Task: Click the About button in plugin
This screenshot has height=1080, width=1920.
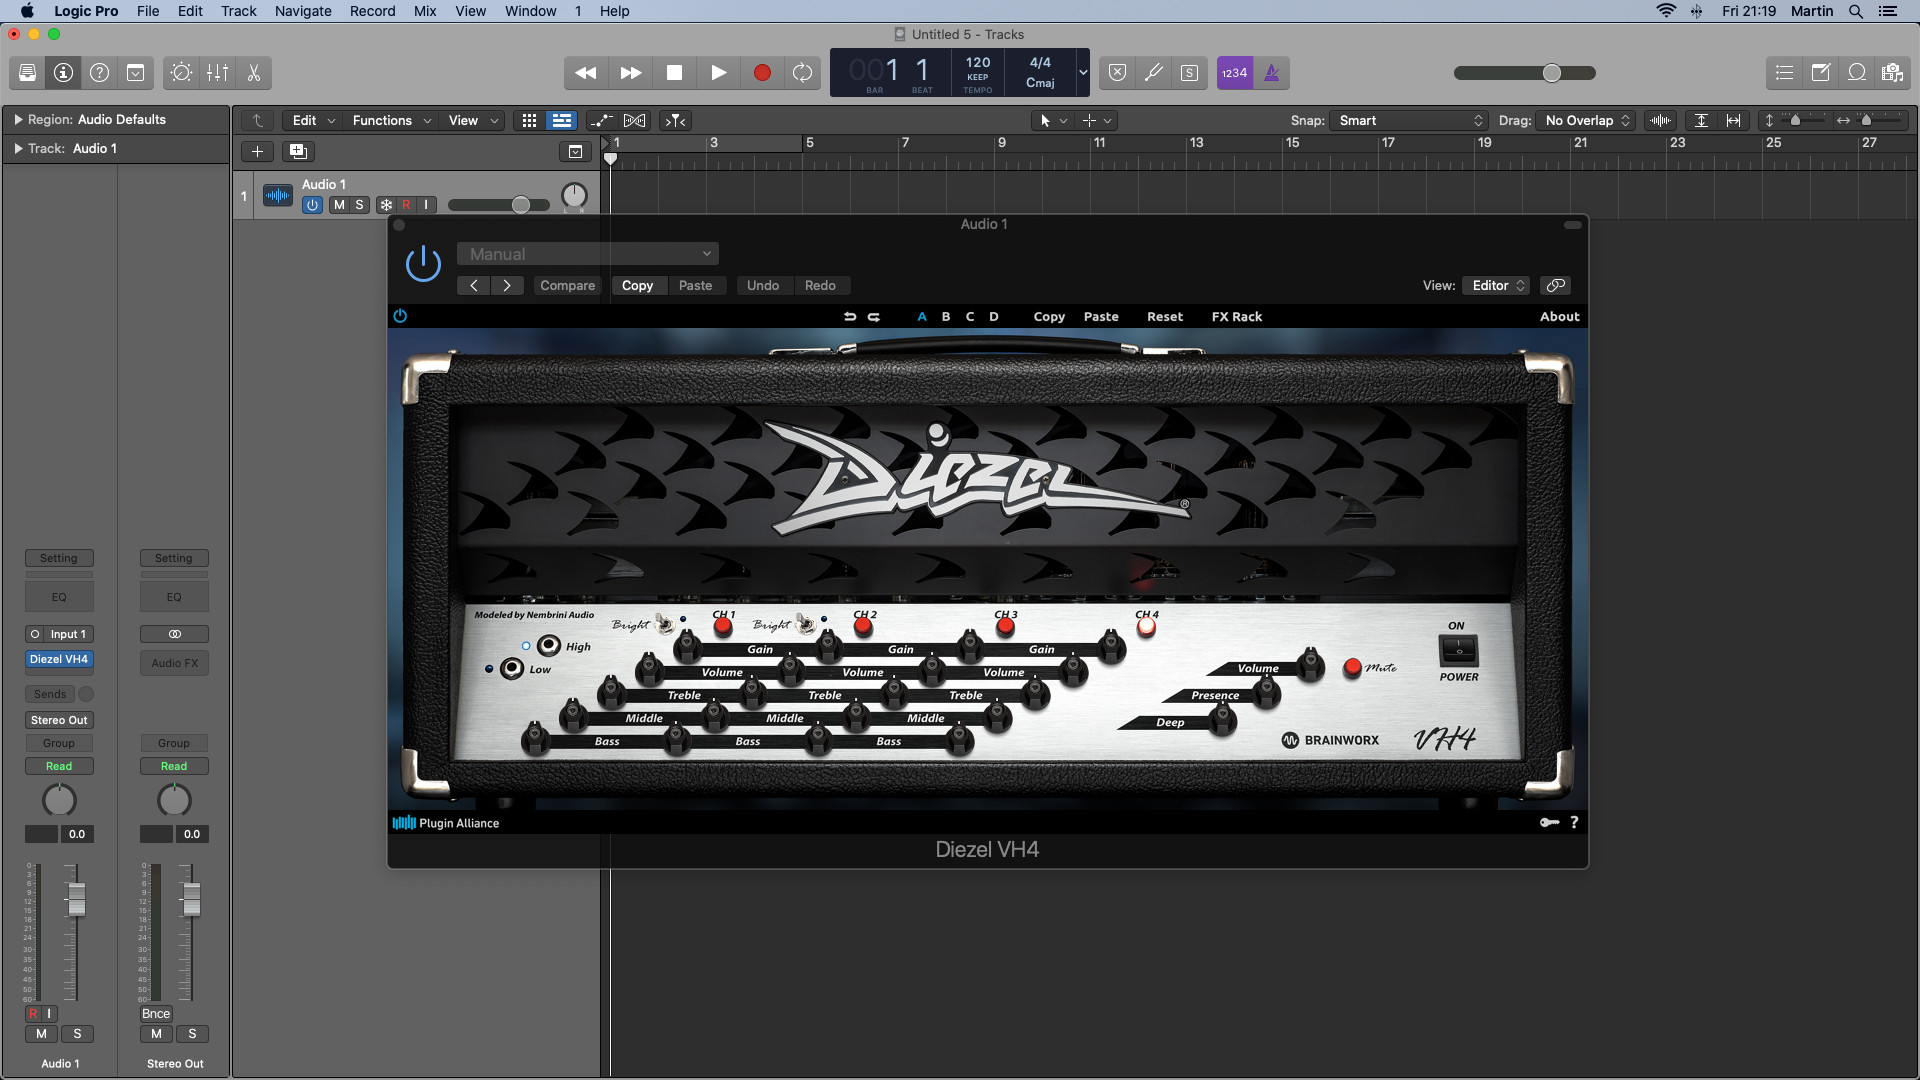Action: click(x=1560, y=317)
